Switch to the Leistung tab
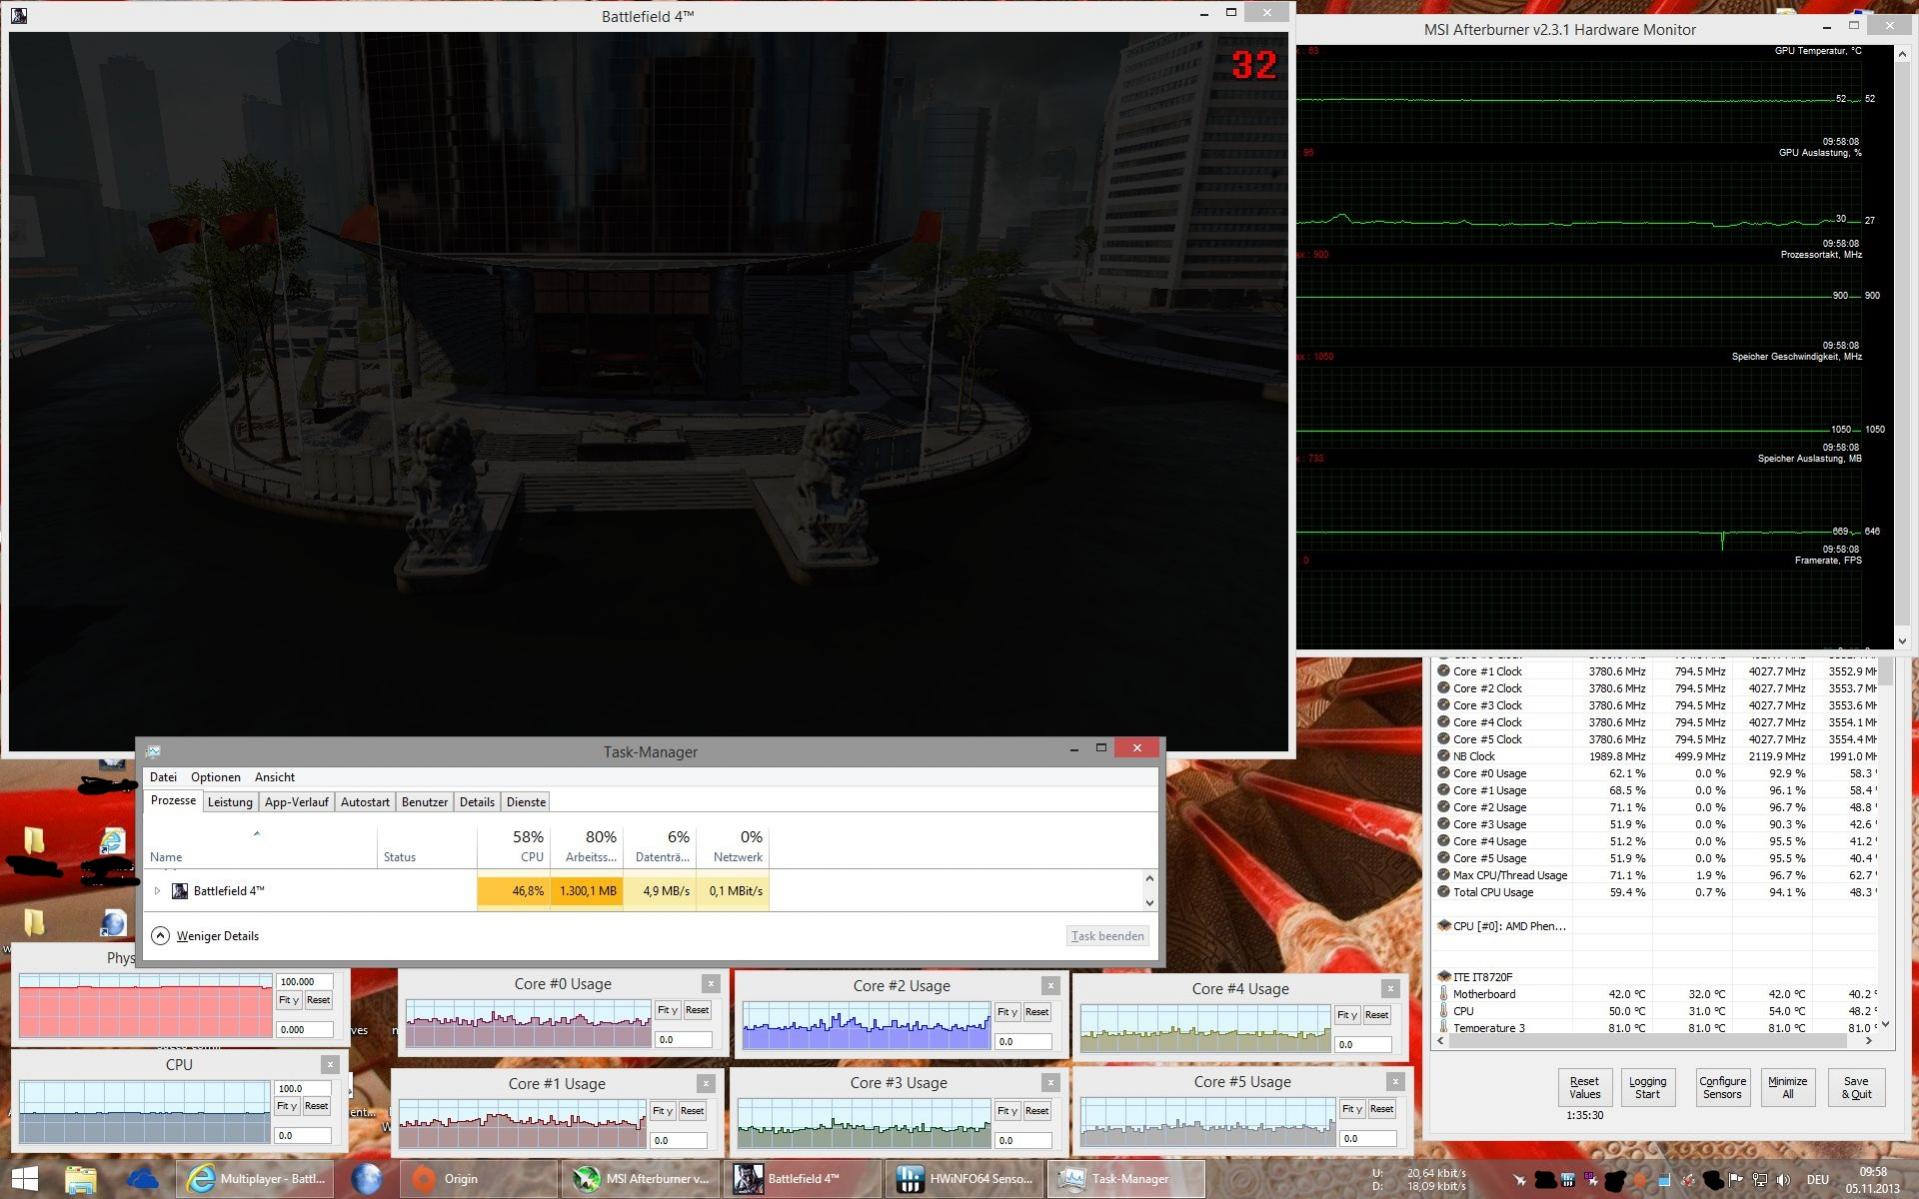Image resolution: width=1919 pixels, height=1199 pixels. click(230, 802)
